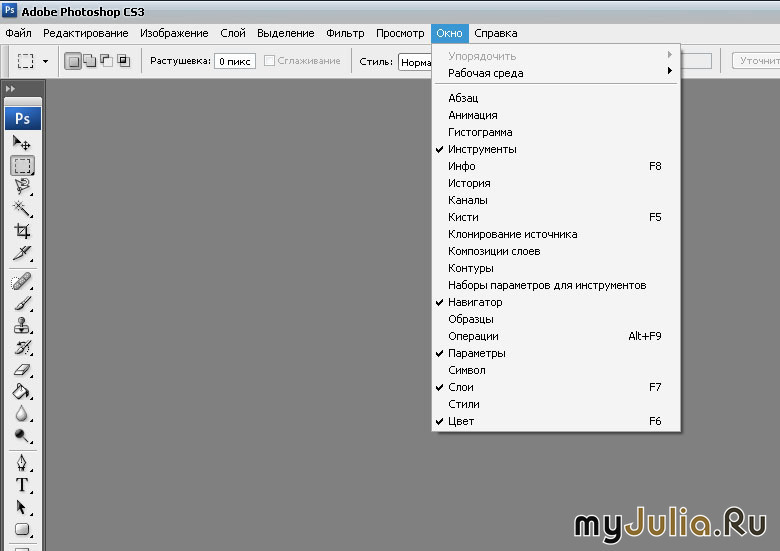Select the Rectangular Marquee tool in toolbox
Screen dimensions: 780x551
pyautogui.click(x=22, y=165)
